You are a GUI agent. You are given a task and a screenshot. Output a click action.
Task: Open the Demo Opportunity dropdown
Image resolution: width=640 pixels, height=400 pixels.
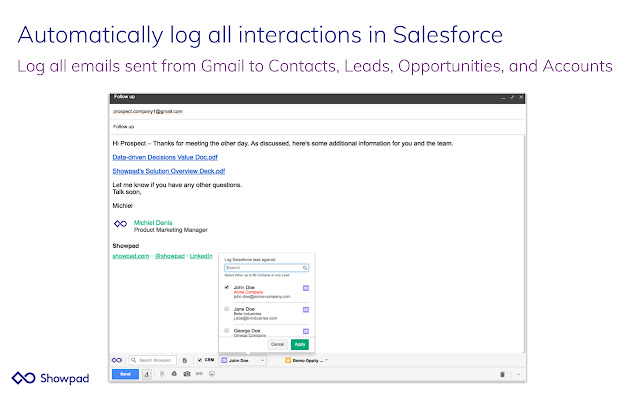327,359
